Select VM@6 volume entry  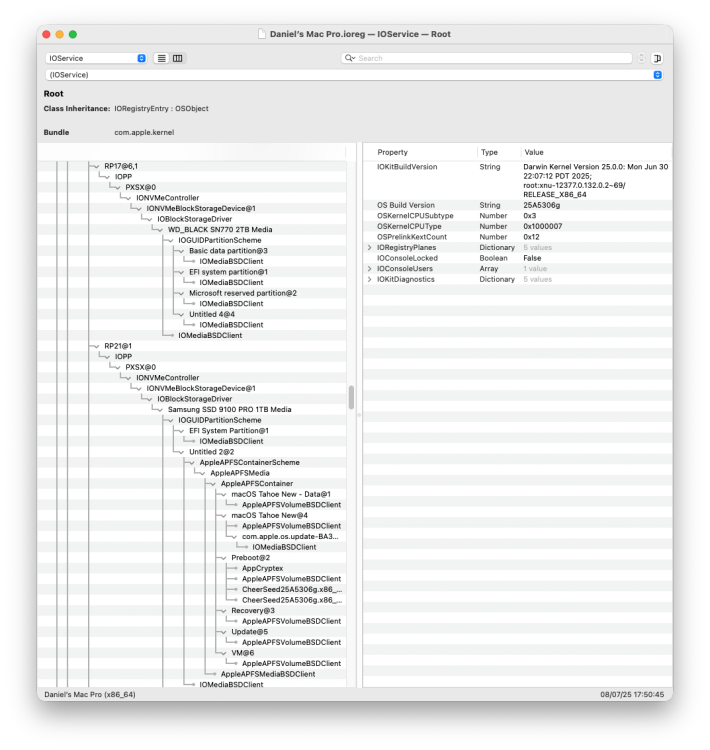tap(243, 653)
